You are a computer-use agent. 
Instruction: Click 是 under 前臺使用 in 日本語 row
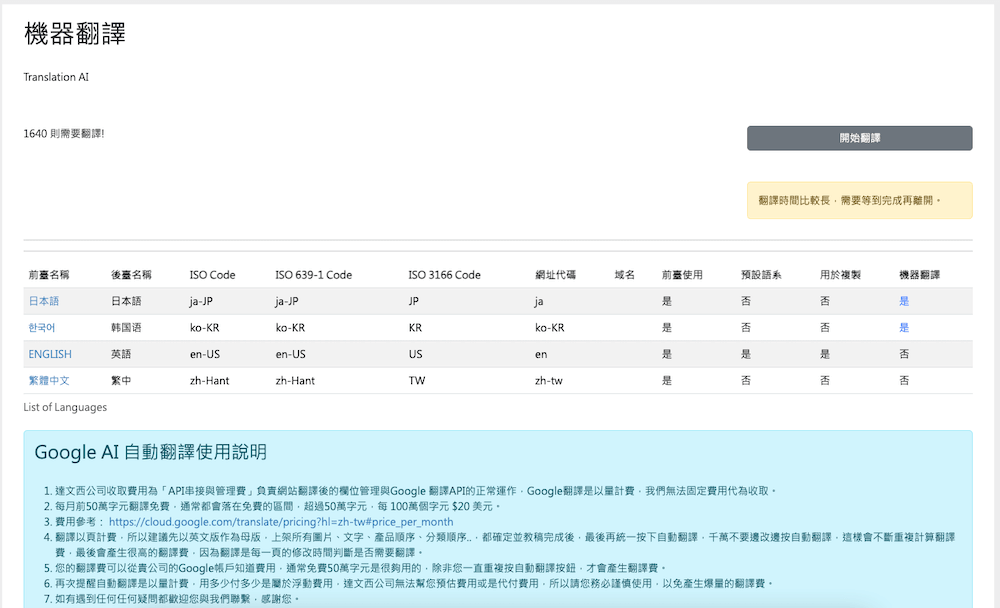pyautogui.click(x=666, y=301)
